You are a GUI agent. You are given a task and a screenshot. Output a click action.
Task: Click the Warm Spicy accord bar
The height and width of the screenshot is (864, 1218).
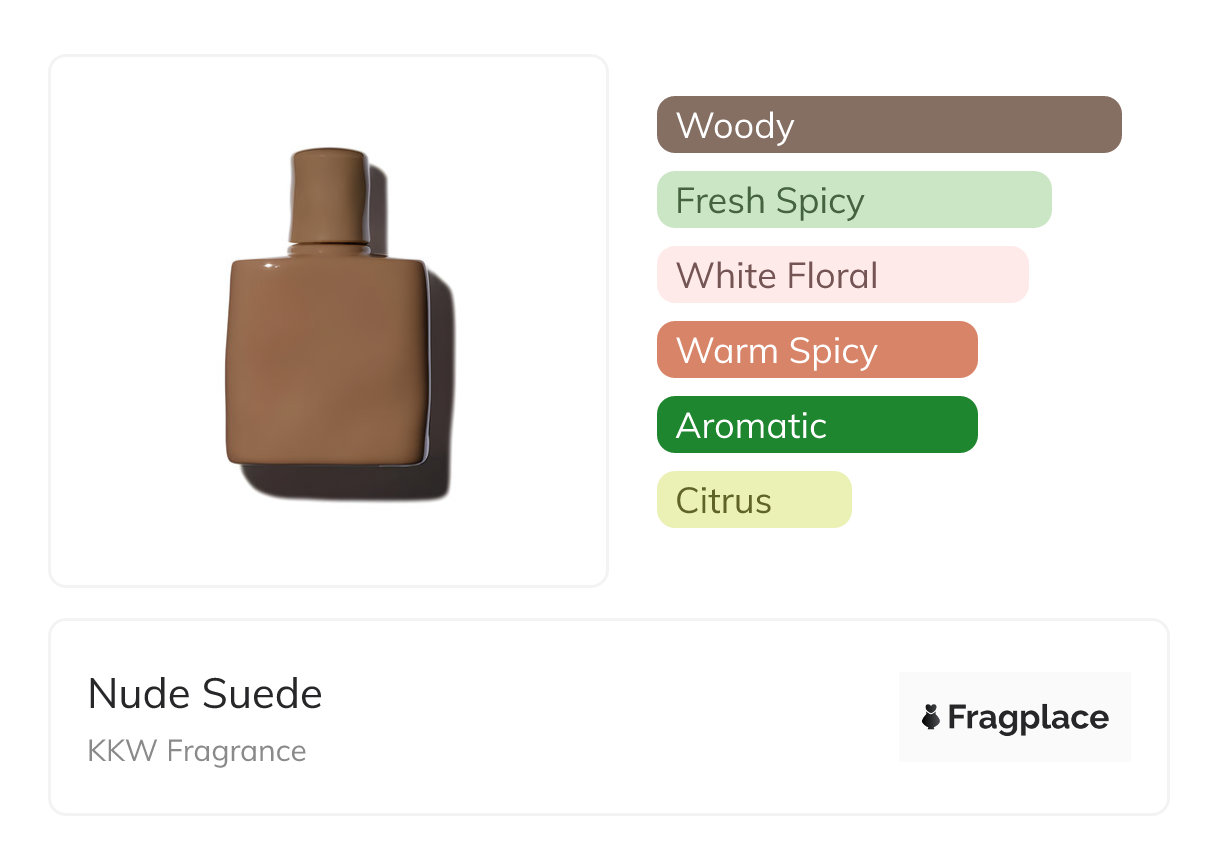(816, 350)
